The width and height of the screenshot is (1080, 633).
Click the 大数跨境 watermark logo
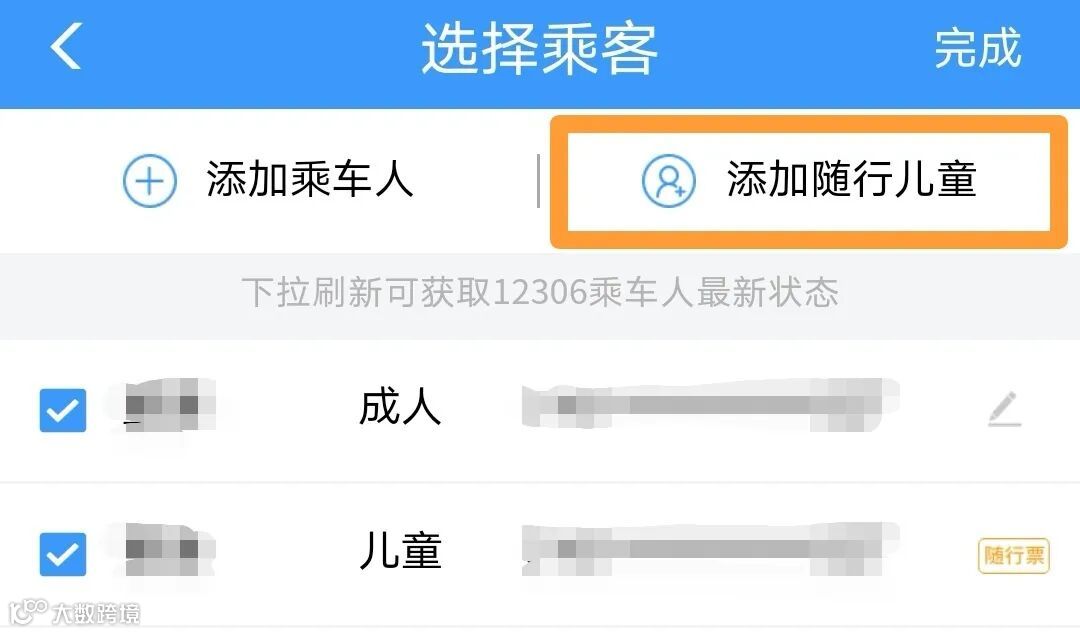74,612
